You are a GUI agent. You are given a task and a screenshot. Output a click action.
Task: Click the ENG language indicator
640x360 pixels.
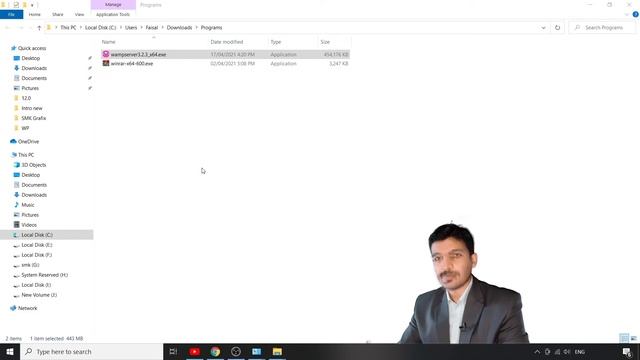point(580,352)
